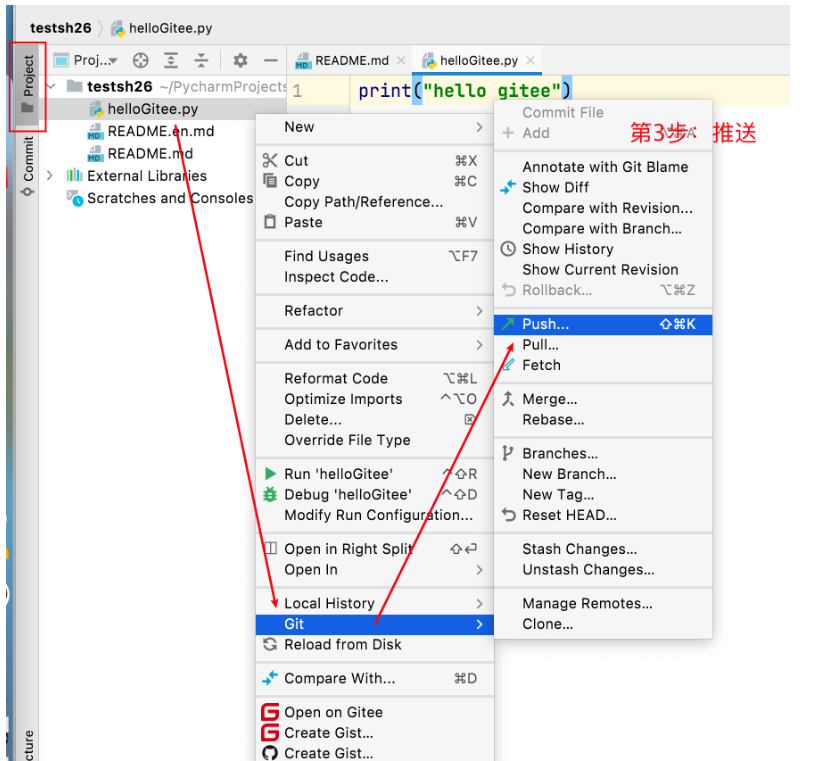Choose Show Current Revision
Image resolution: width=819 pixels, height=761 pixels.
pos(603,270)
